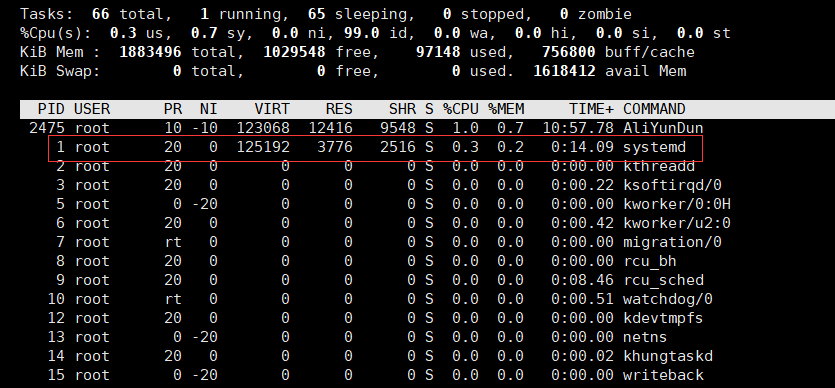835x388 pixels.
Task: Click the rt priority of migration/0
Action: 173,242
